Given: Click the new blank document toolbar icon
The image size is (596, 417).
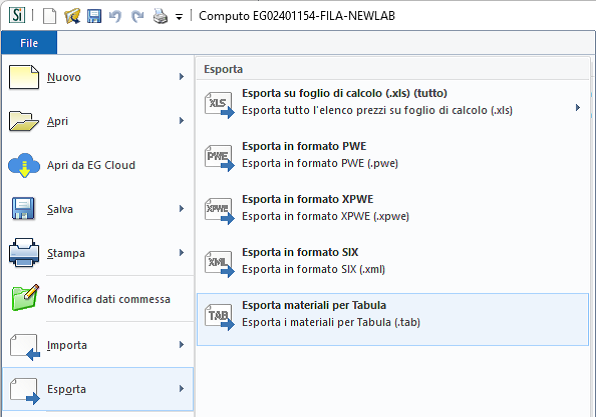Looking at the screenshot, I should [x=49, y=16].
